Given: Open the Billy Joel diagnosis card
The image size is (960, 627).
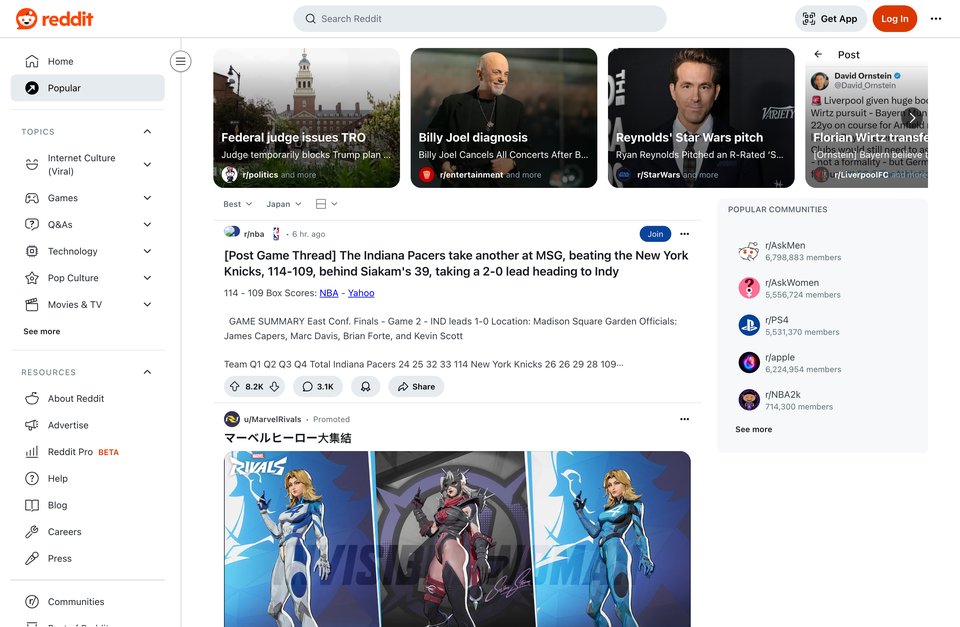Looking at the screenshot, I should pyautogui.click(x=503, y=118).
